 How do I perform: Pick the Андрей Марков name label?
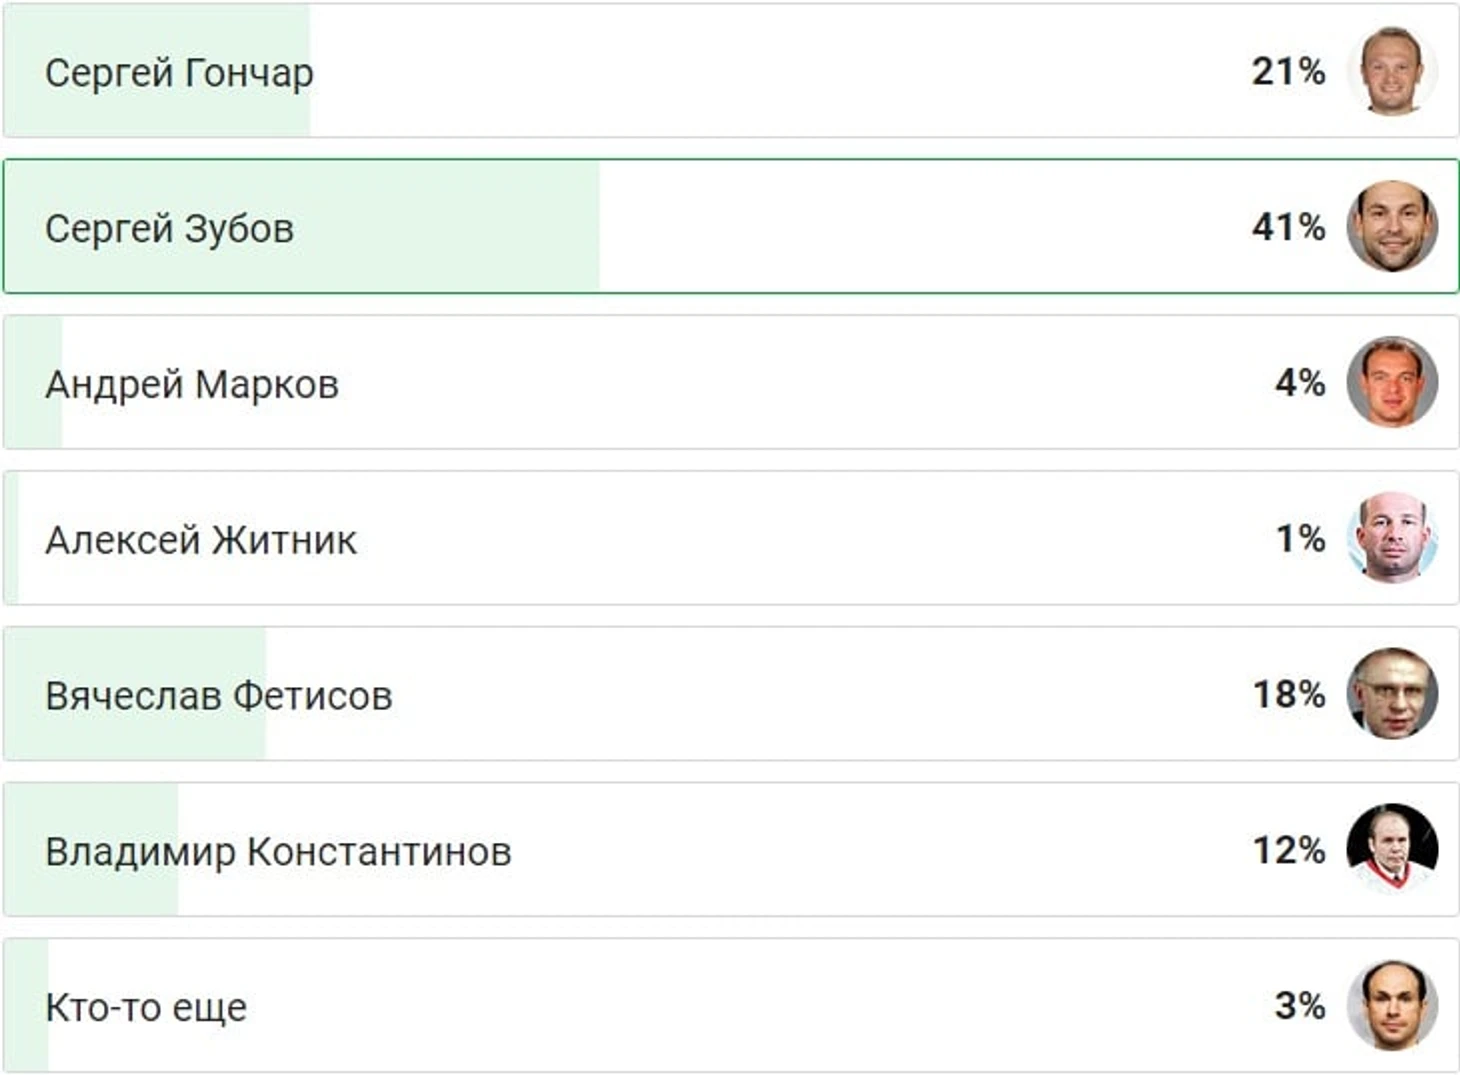click(192, 385)
